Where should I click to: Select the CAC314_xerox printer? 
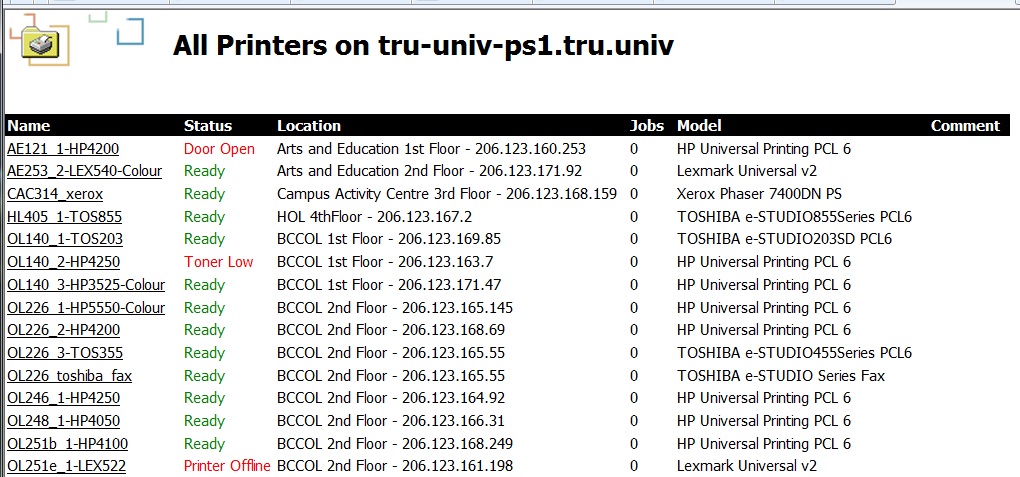(x=55, y=194)
